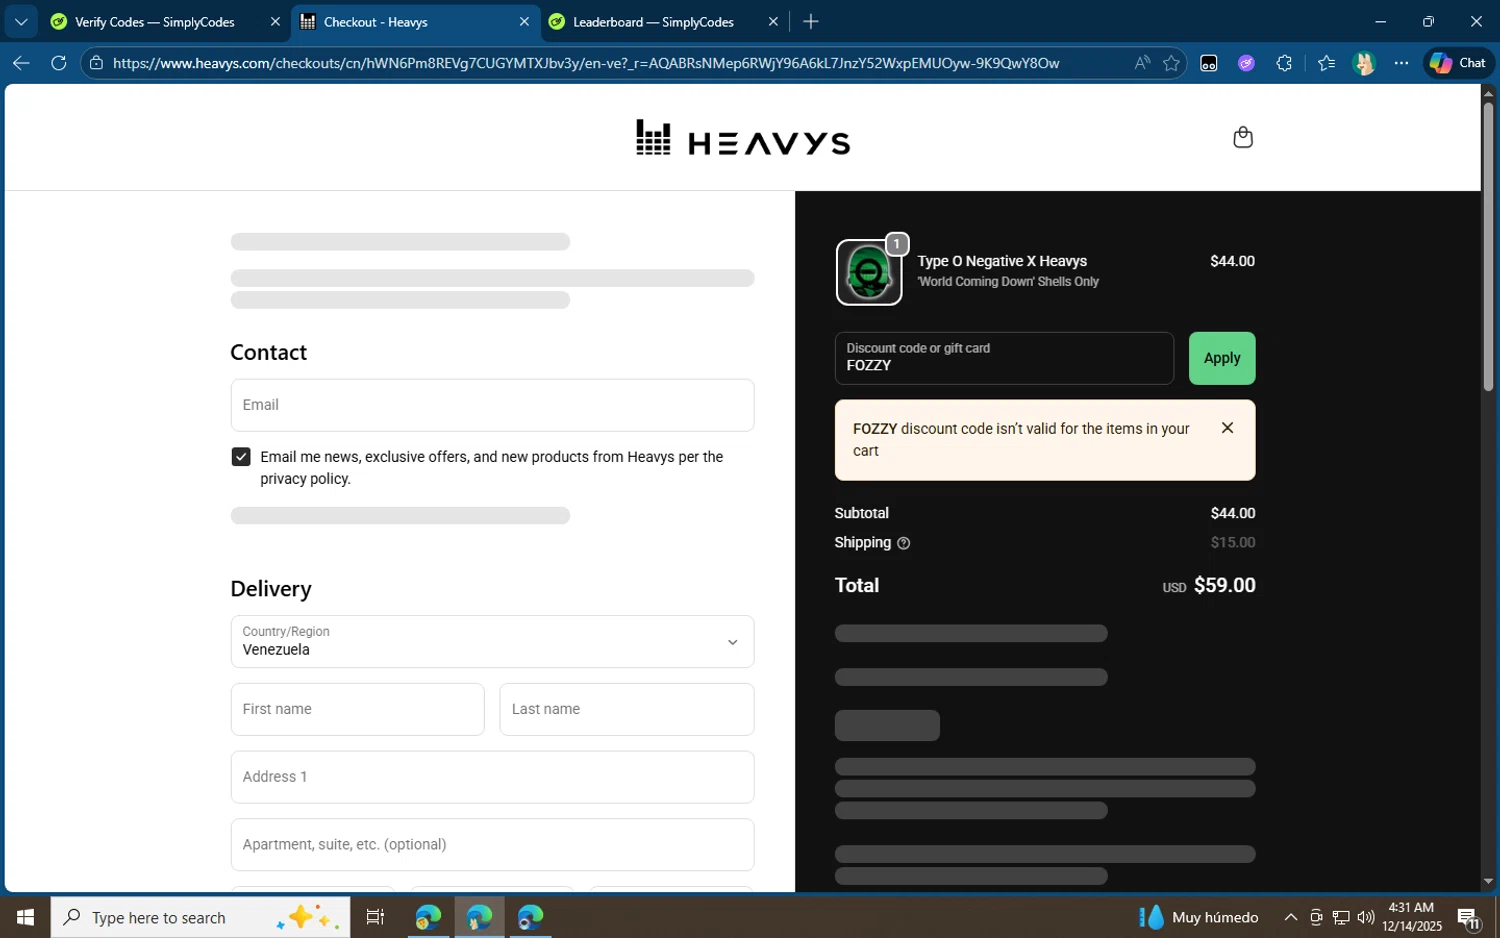Click the $59.00 total amount

coord(1224,585)
